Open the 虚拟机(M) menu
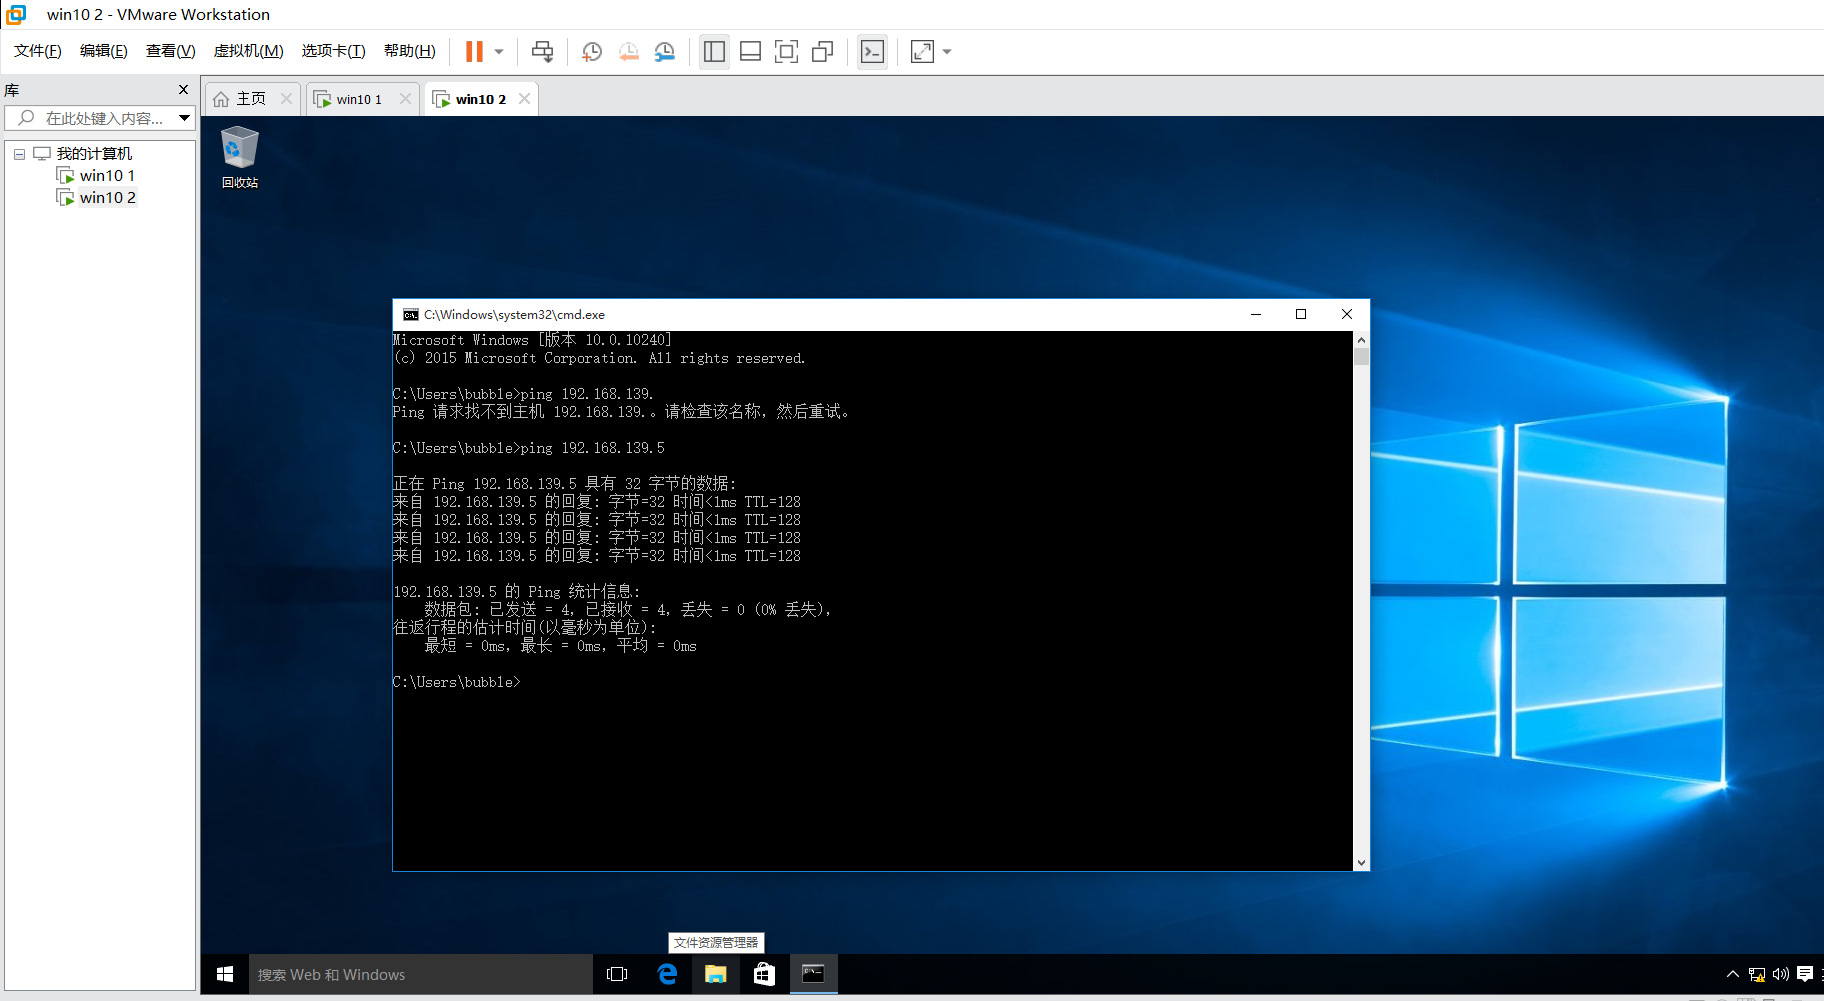The height and width of the screenshot is (1001, 1824). click(249, 51)
